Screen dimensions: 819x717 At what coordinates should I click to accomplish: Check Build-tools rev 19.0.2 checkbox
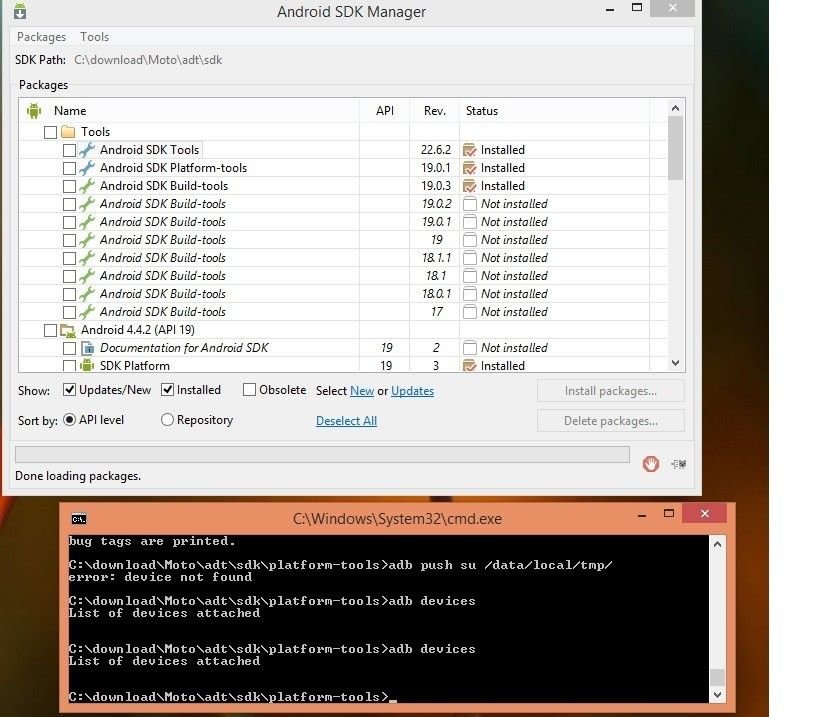69,204
